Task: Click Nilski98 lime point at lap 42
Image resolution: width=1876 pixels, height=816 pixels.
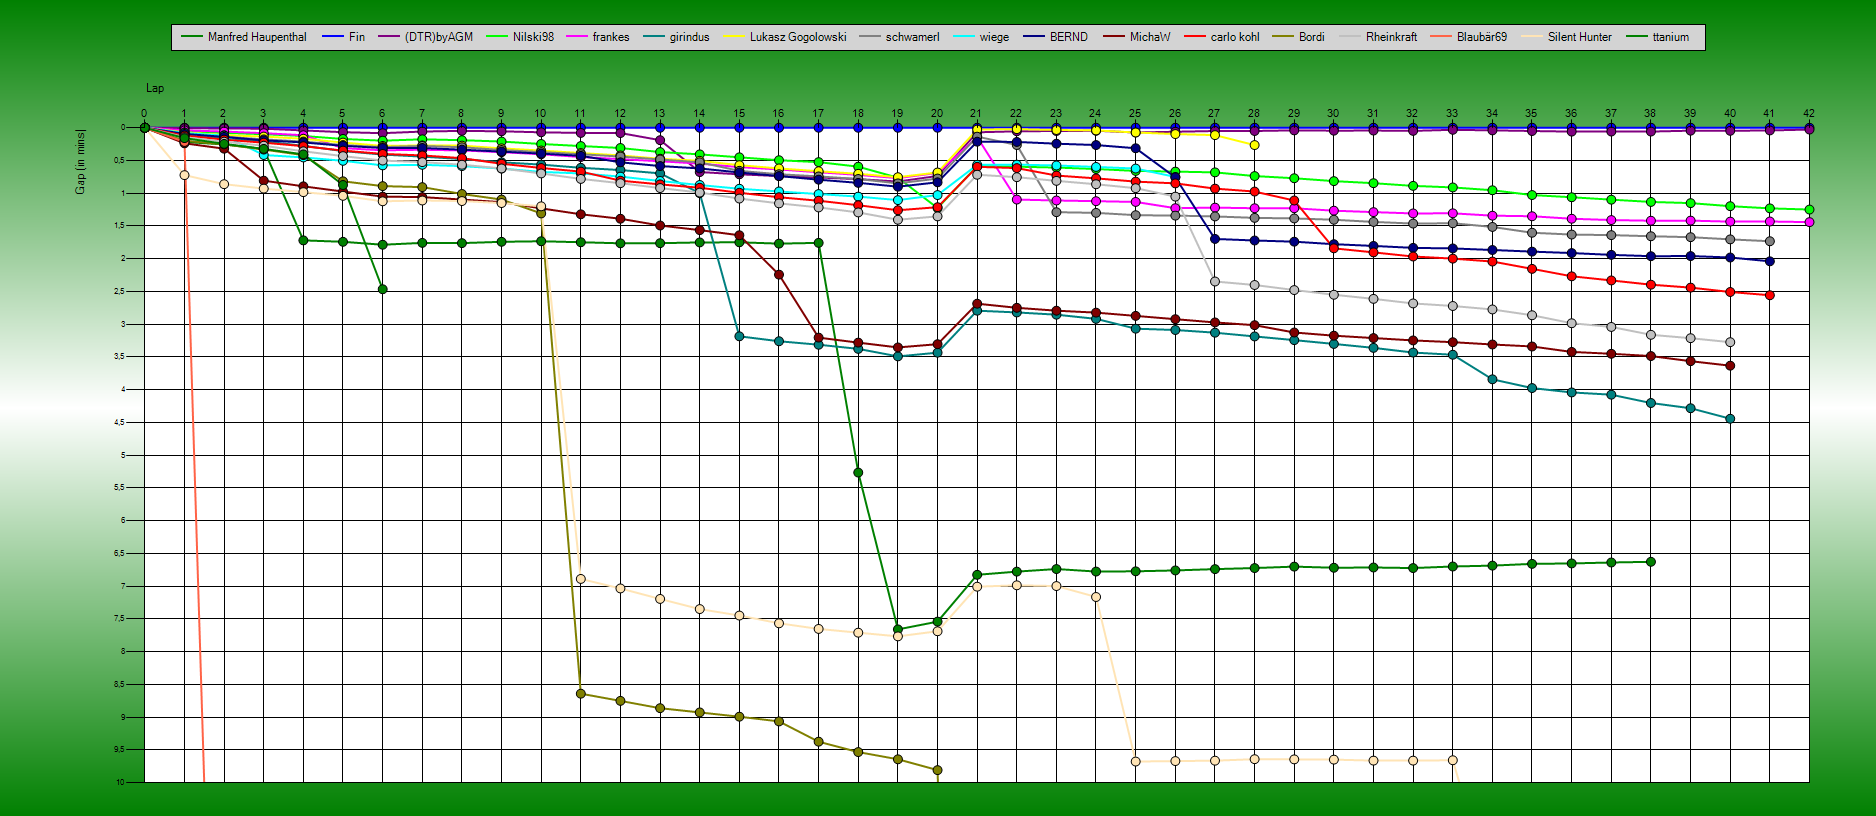Action: (x=1808, y=209)
